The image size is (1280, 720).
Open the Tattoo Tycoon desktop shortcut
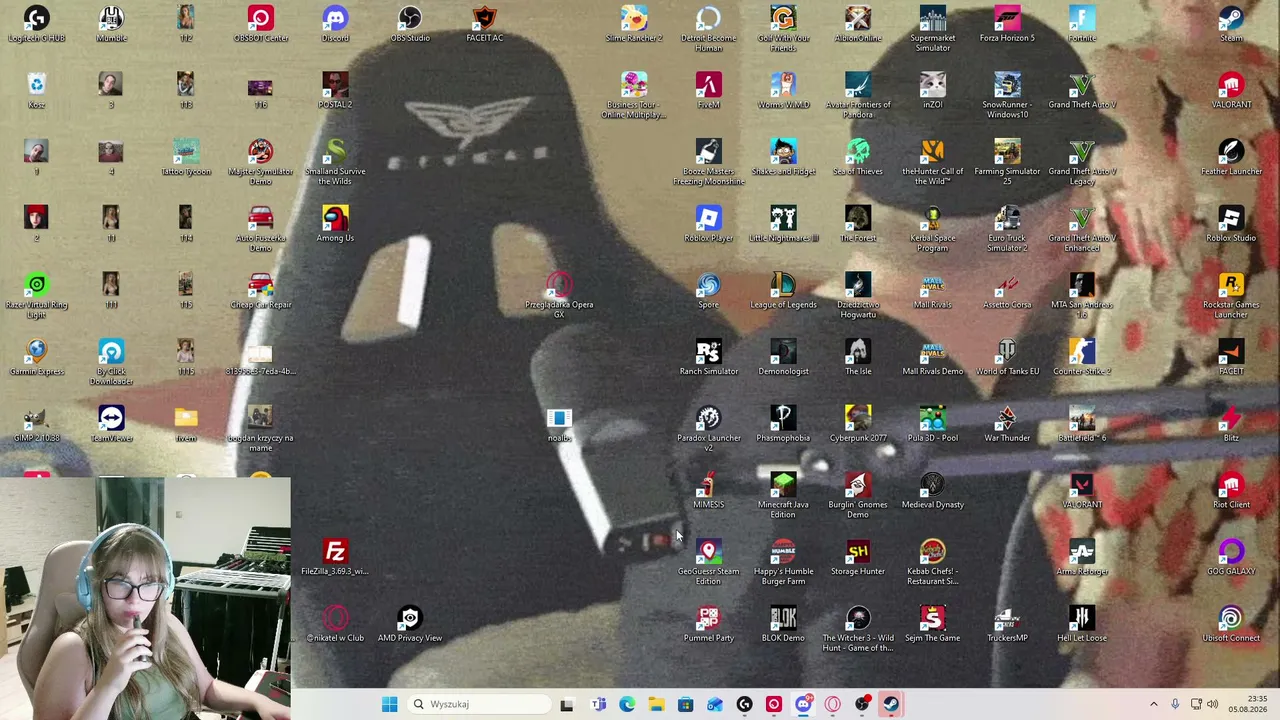pyautogui.click(x=185, y=158)
